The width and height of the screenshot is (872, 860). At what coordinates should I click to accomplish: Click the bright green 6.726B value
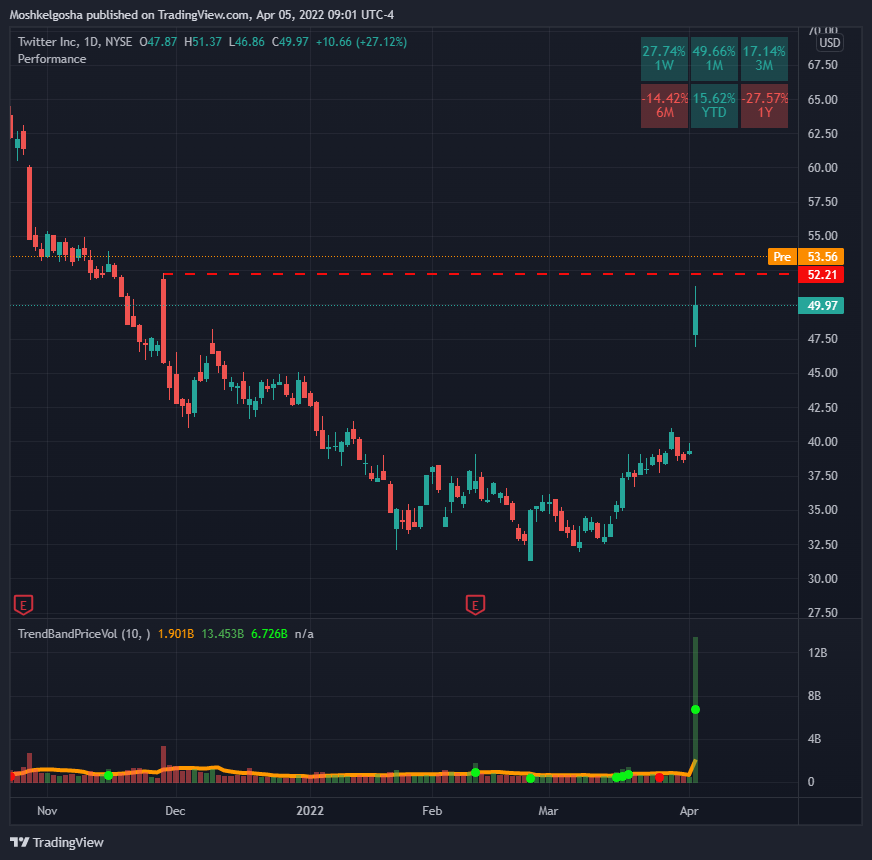coord(269,634)
